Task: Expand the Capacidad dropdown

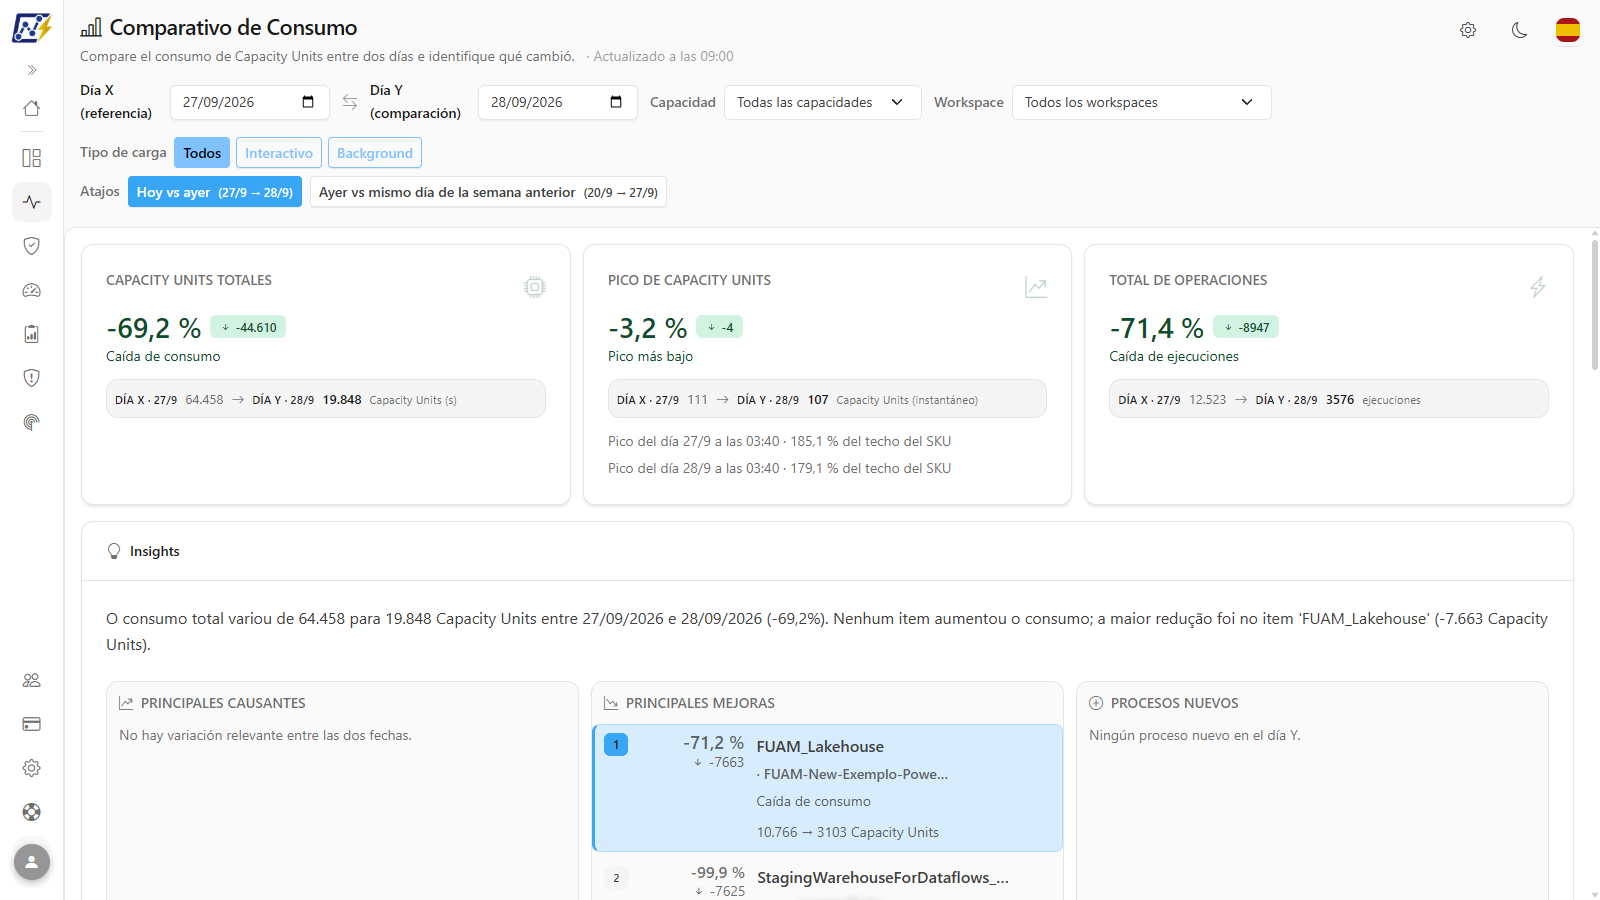Action: click(x=822, y=102)
